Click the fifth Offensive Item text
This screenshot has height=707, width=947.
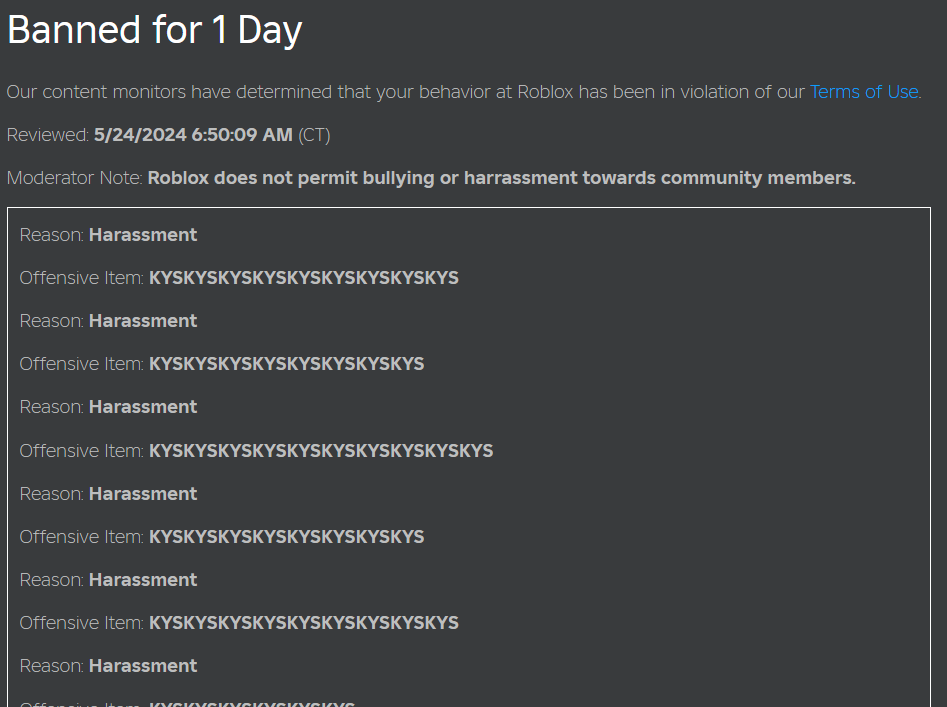point(303,623)
